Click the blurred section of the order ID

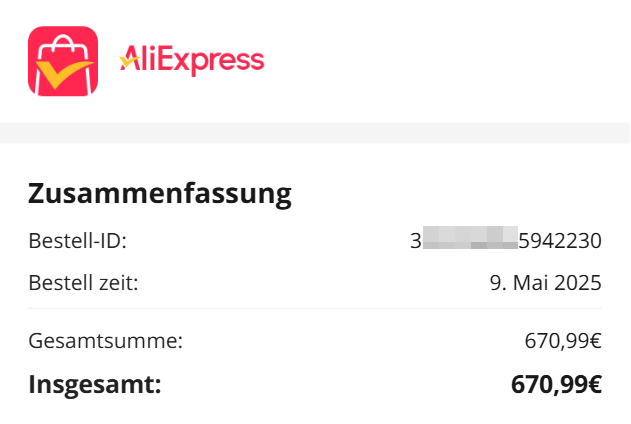(469, 241)
